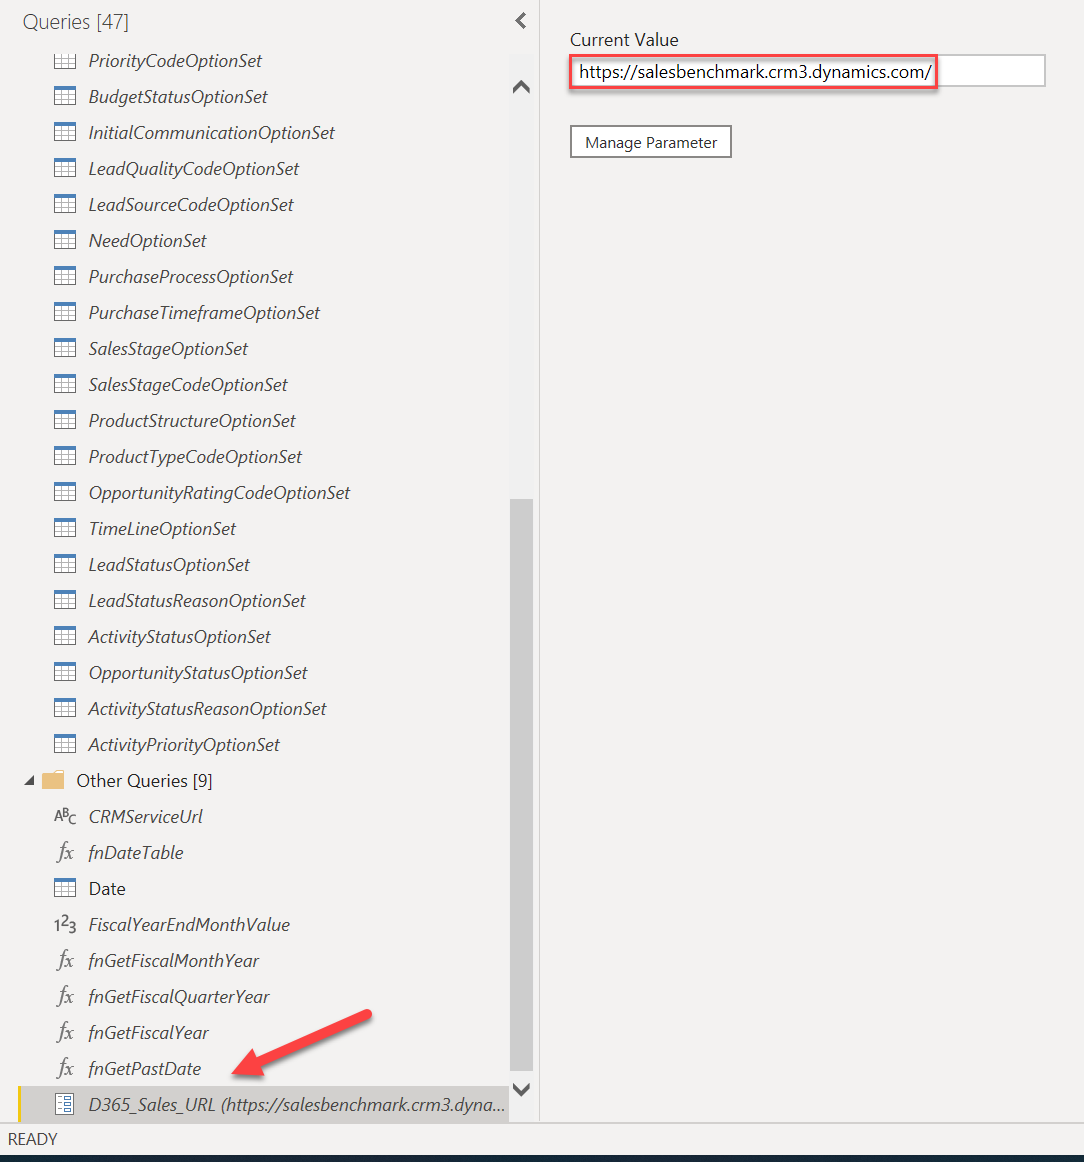Click the fnGetFiscalQuarterYear function icon
The width and height of the screenshot is (1084, 1162).
tap(65, 997)
